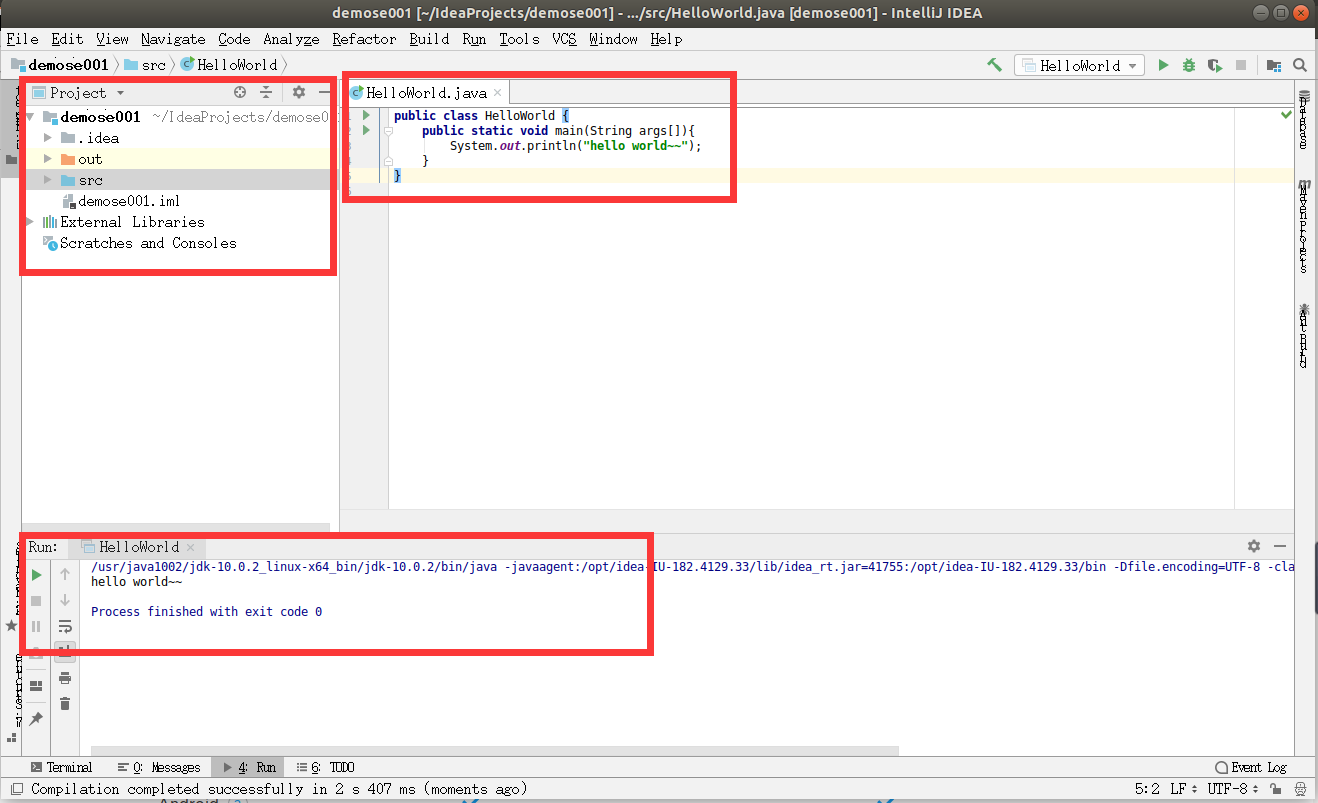Open the 0: Messages tool window
This screenshot has height=803, width=1318.
click(159, 767)
